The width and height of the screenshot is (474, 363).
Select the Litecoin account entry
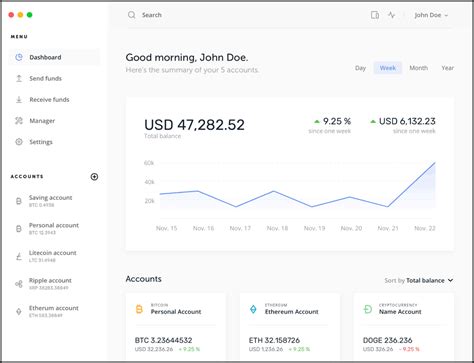[52, 256]
